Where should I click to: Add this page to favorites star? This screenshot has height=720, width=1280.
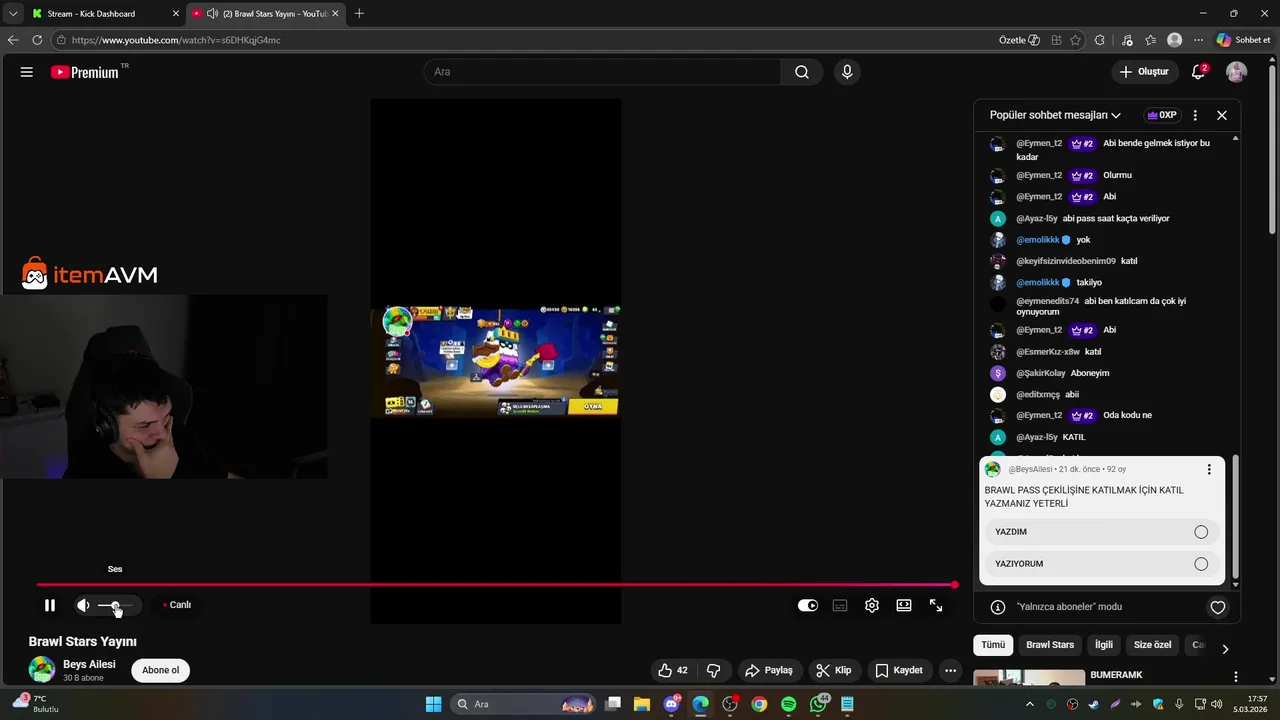click(1075, 40)
